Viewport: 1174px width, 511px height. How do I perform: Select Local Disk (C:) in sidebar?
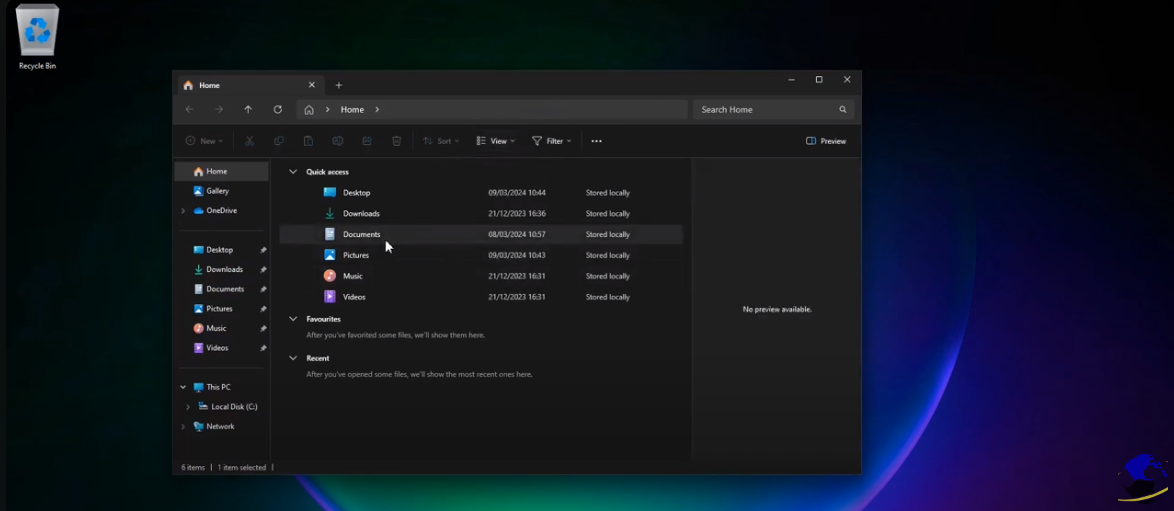click(x=234, y=407)
